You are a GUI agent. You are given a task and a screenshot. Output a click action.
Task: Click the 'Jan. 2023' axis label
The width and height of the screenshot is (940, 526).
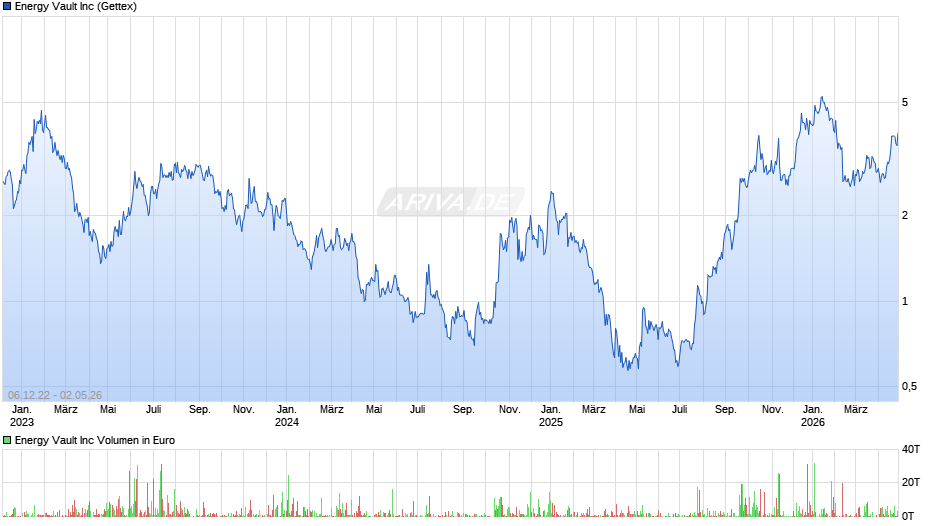22,416
